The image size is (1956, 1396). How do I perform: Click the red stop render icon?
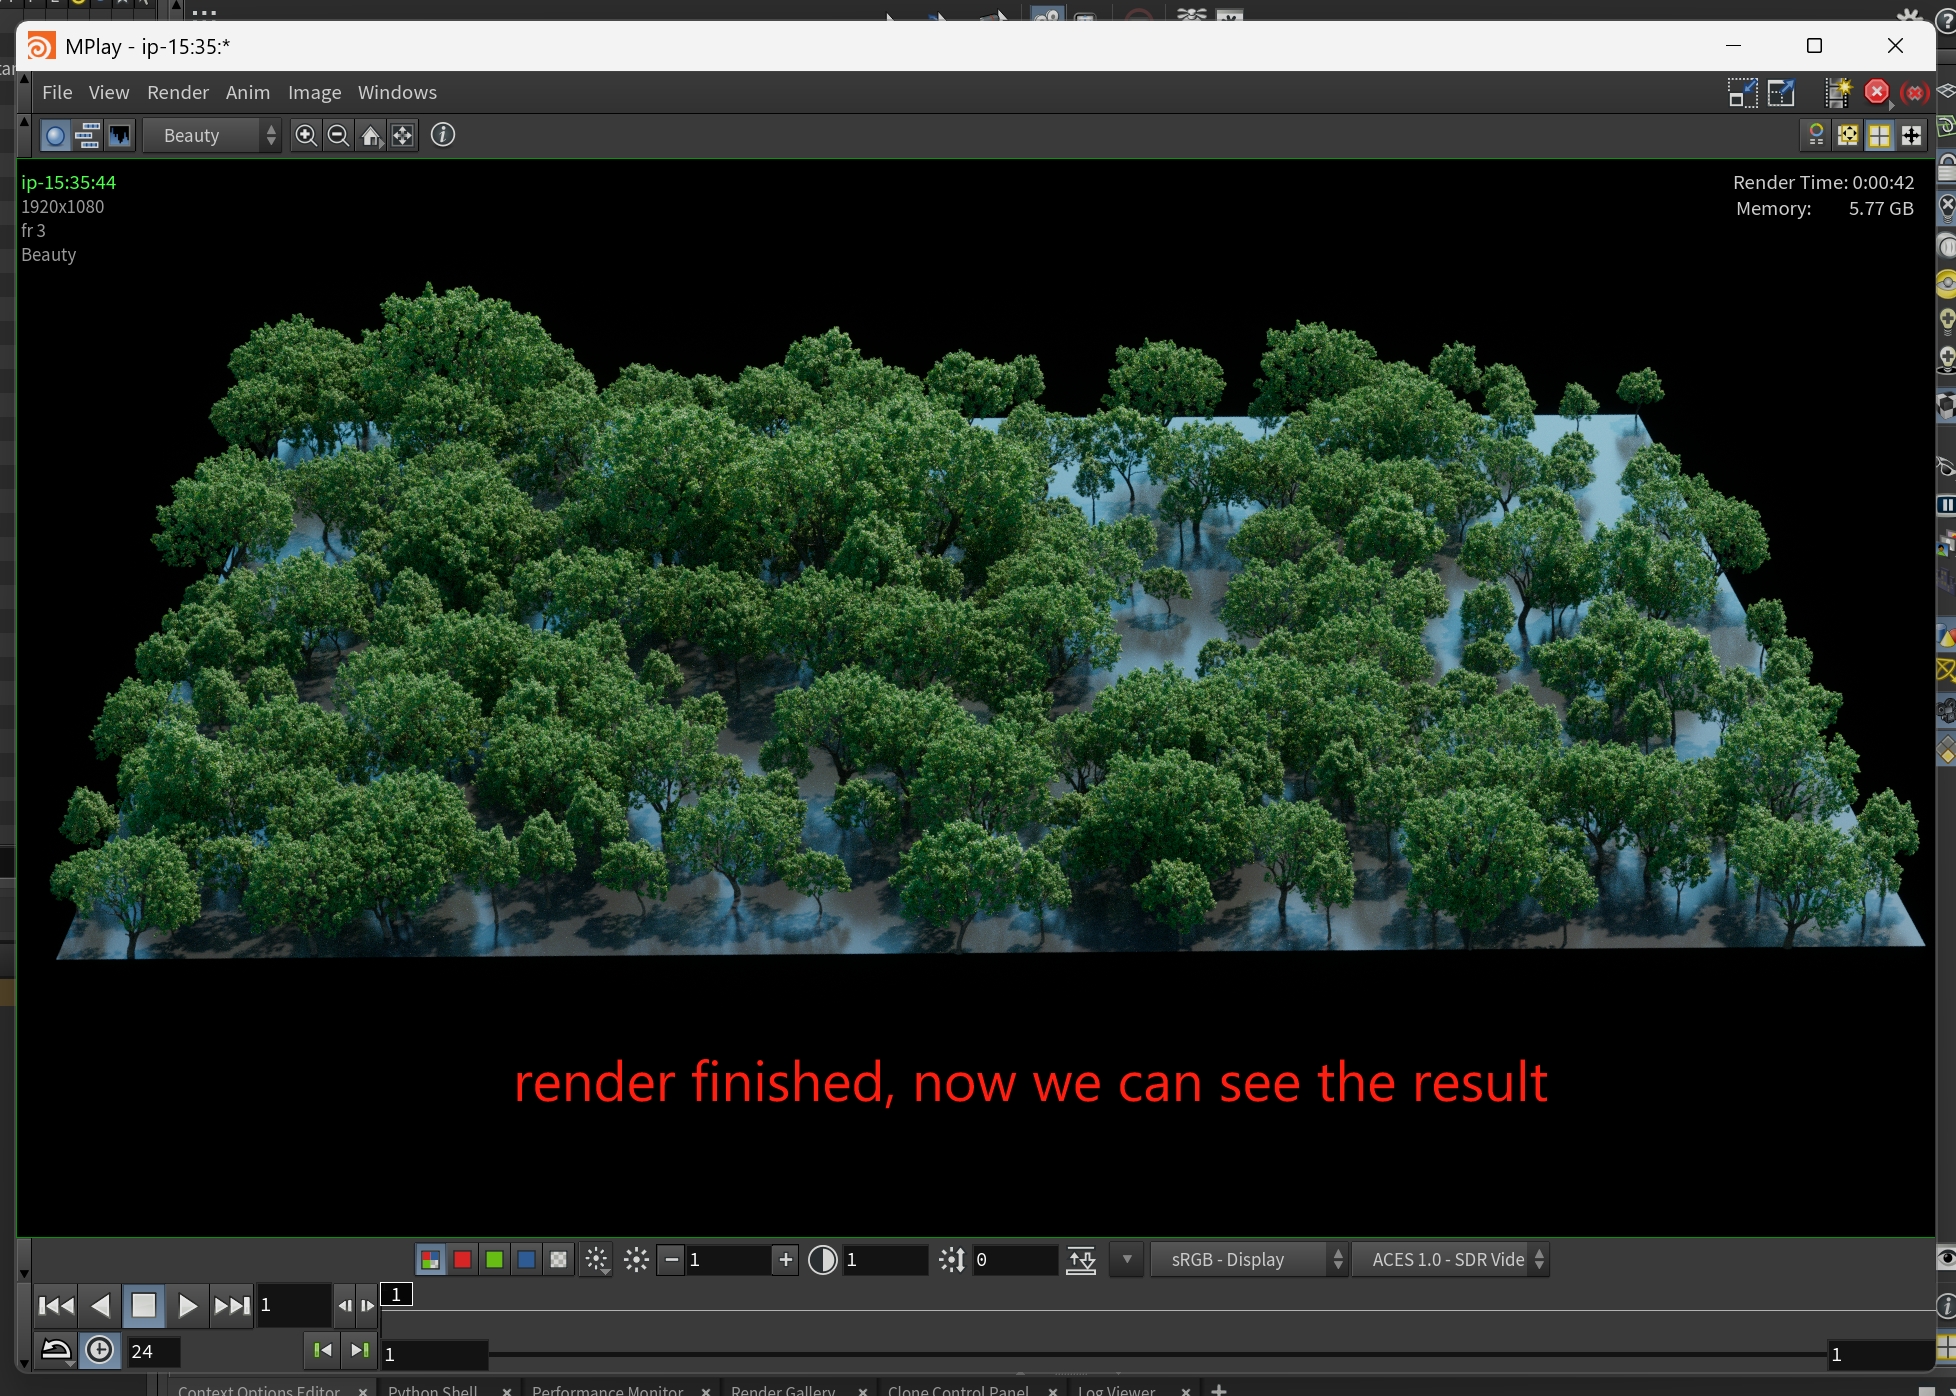point(1877,92)
